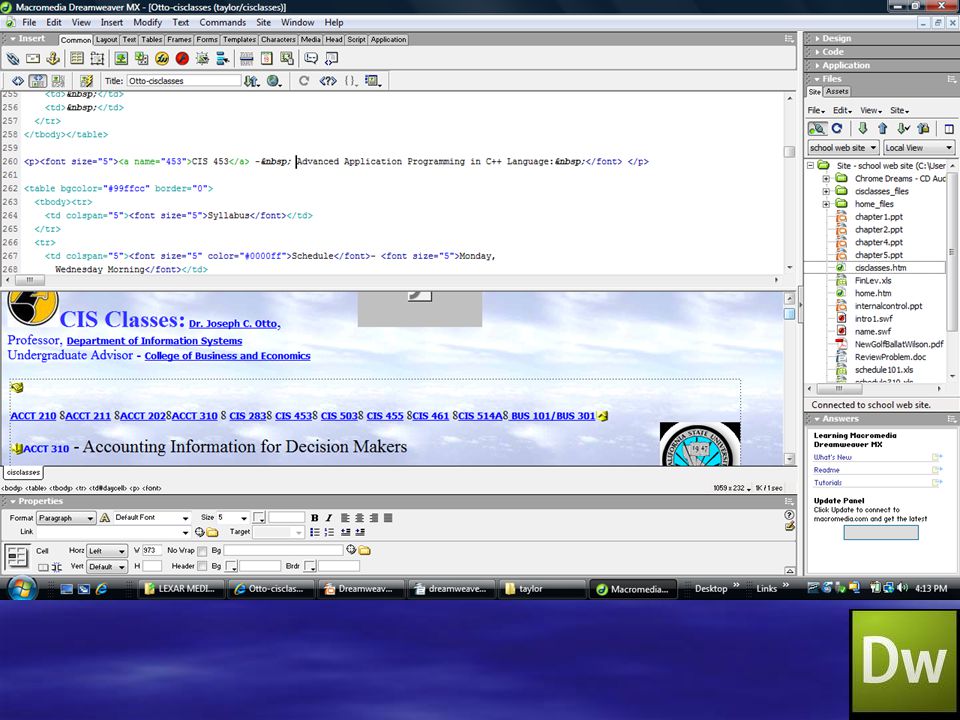960x720 pixels.
Task: Enable the No Wrap checkbox
Action: [202, 551]
